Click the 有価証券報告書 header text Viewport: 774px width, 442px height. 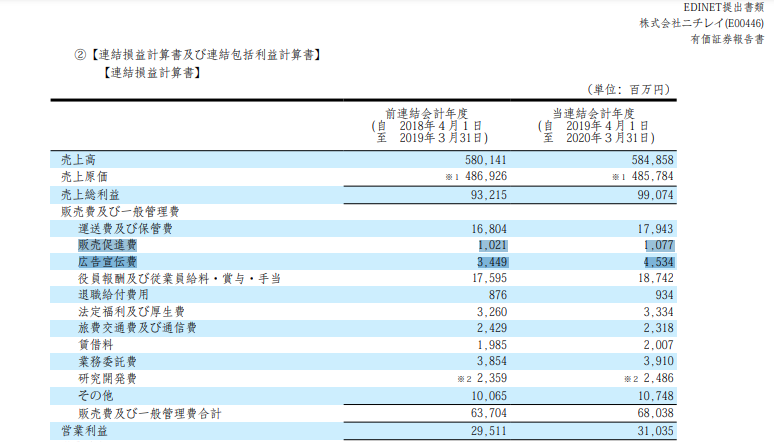tap(727, 39)
